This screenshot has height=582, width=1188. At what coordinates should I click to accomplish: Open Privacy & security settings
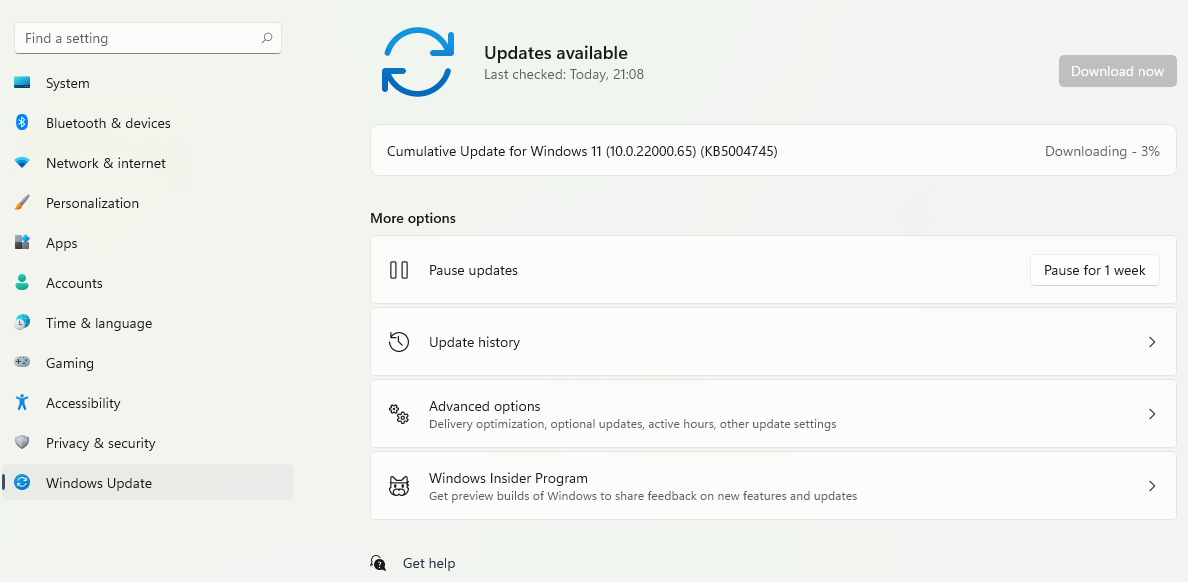[x=148, y=443]
